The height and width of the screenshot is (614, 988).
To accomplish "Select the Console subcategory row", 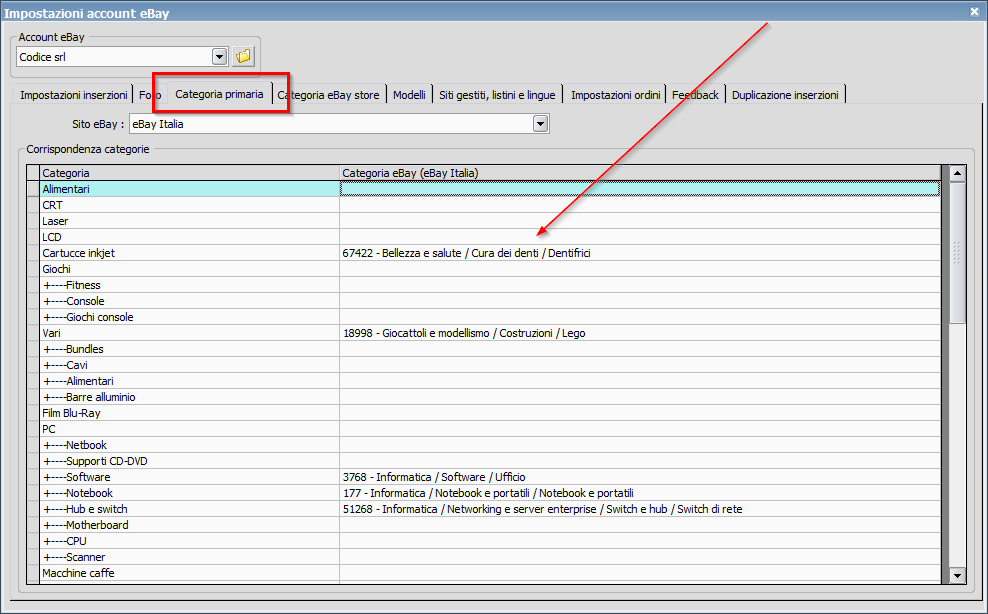I will click(x=190, y=301).
